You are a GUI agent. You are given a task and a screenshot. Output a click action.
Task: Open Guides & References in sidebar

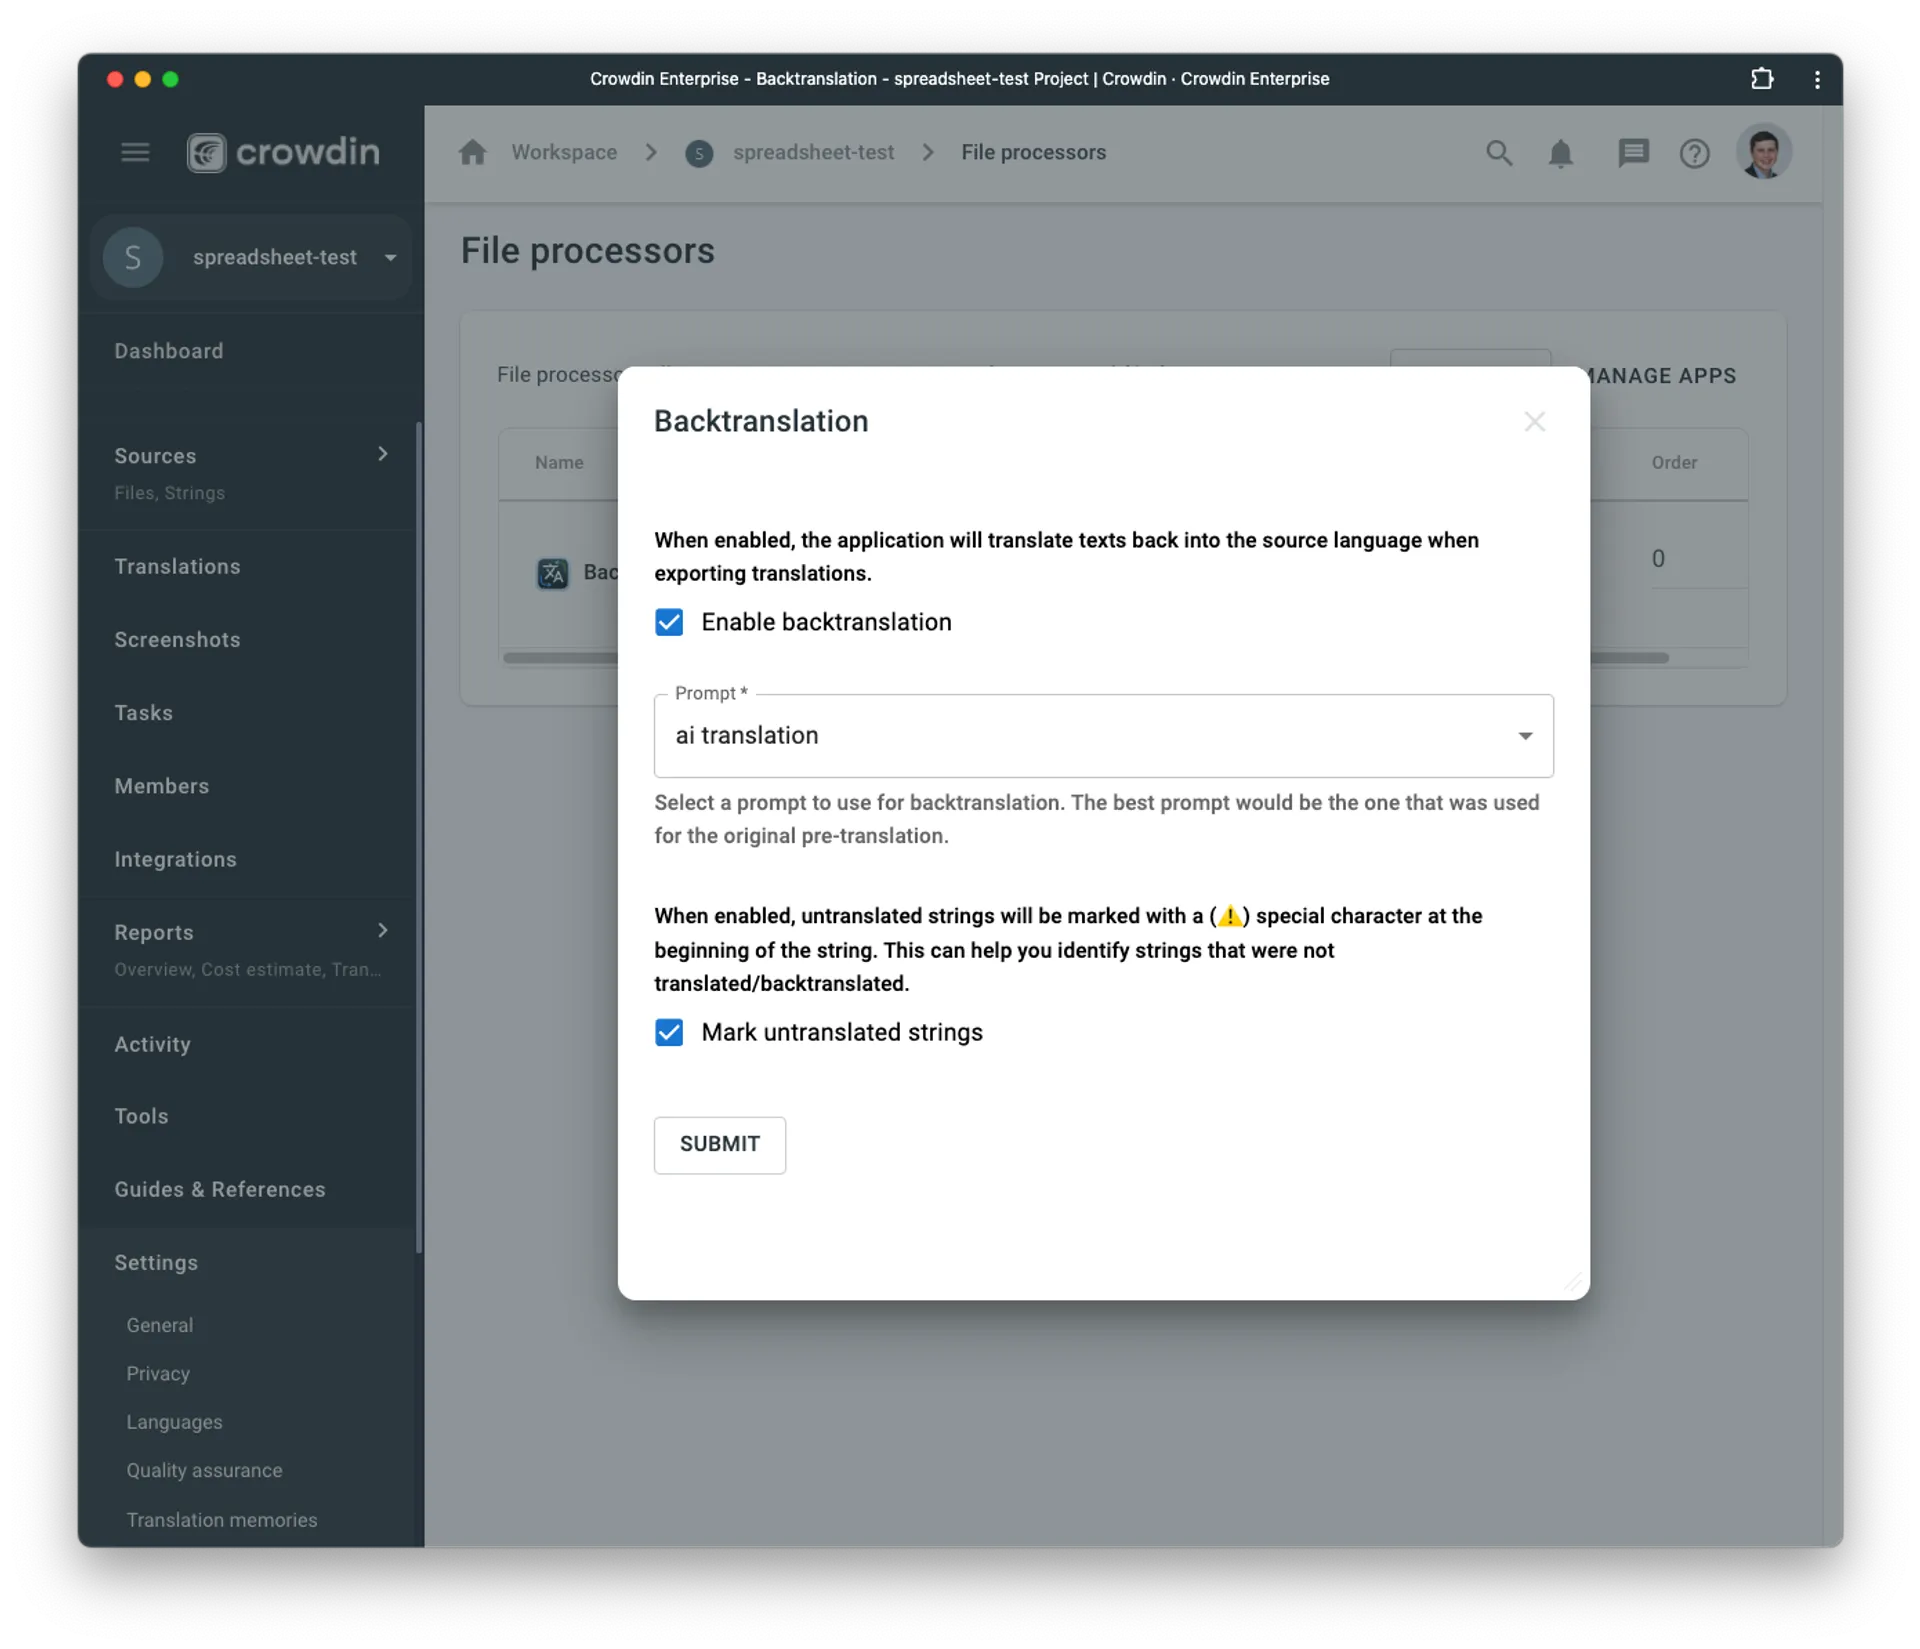point(220,1189)
